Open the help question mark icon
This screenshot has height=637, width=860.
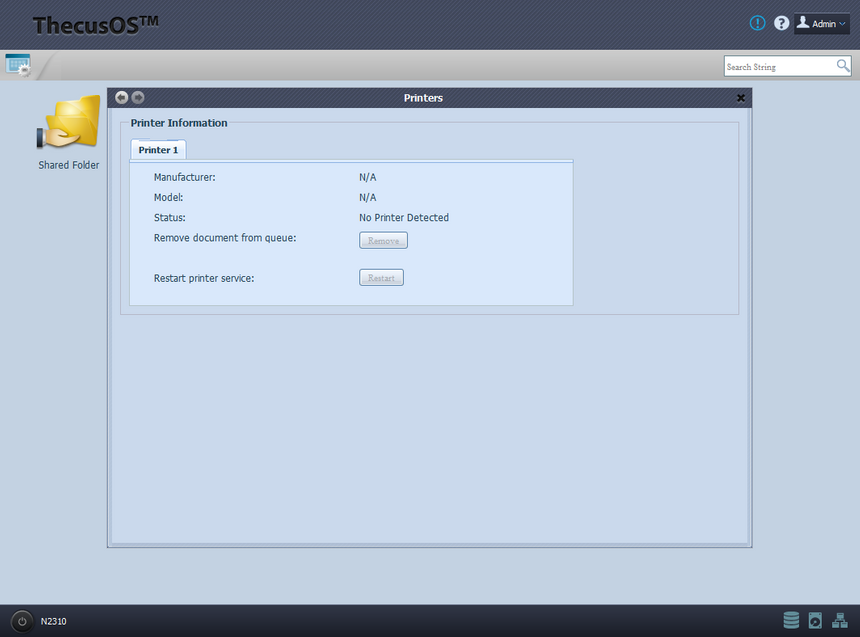coord(781,23)
